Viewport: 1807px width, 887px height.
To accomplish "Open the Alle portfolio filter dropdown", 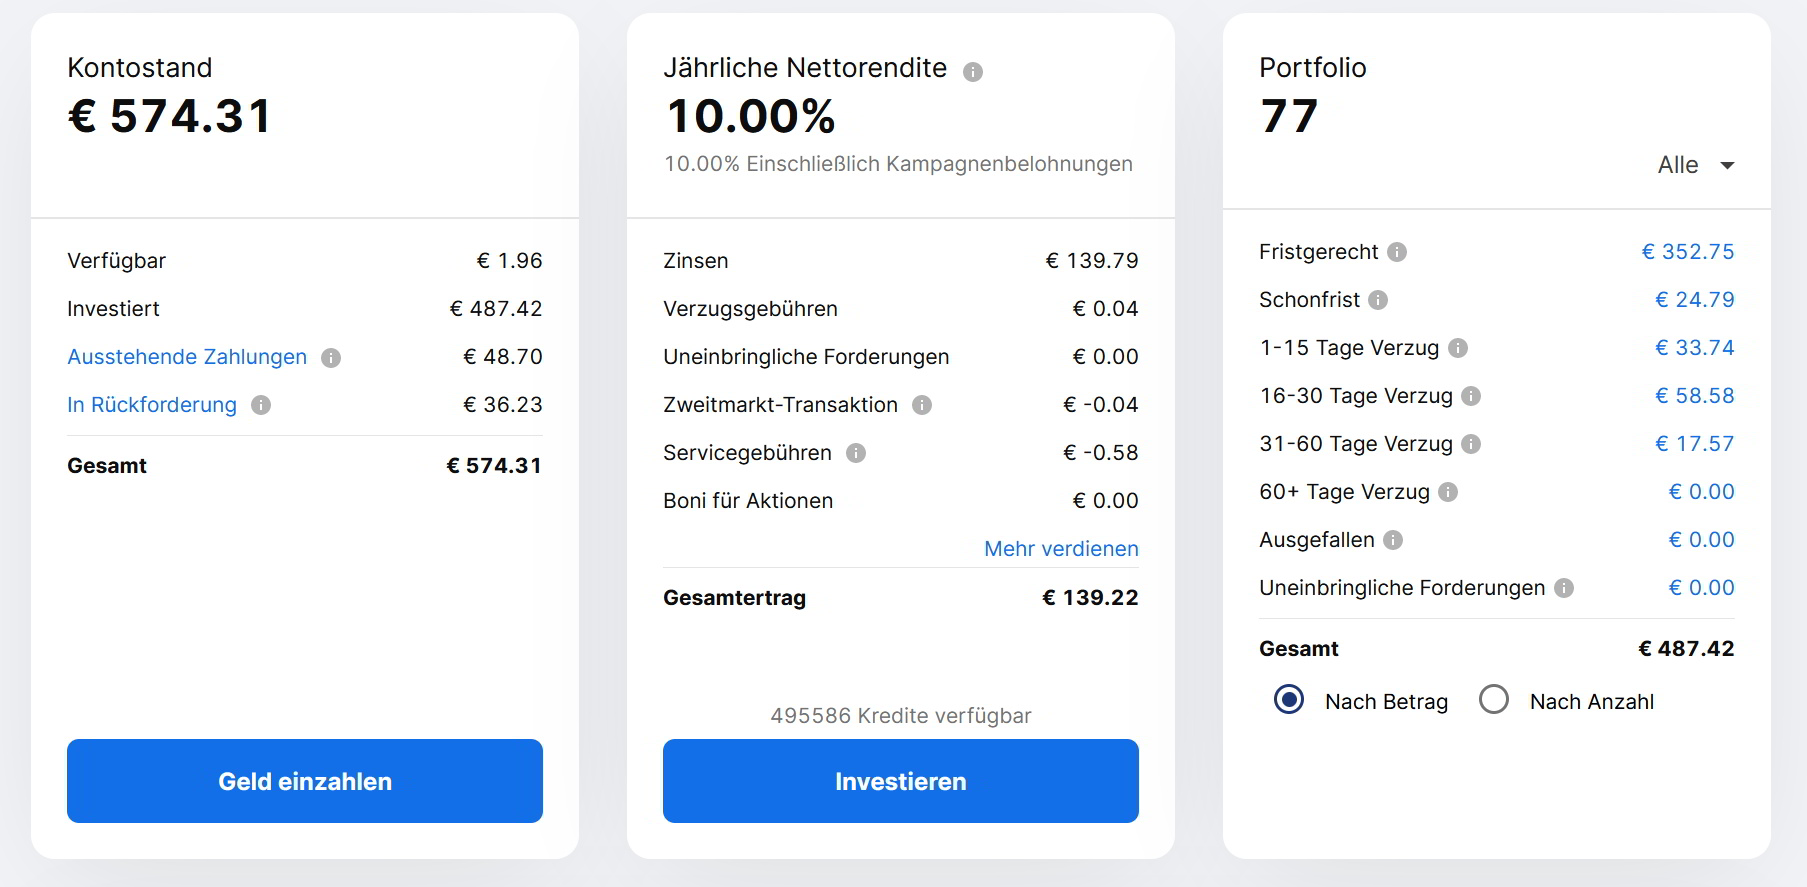I will pyautogui.click(x=1696, y=165).
